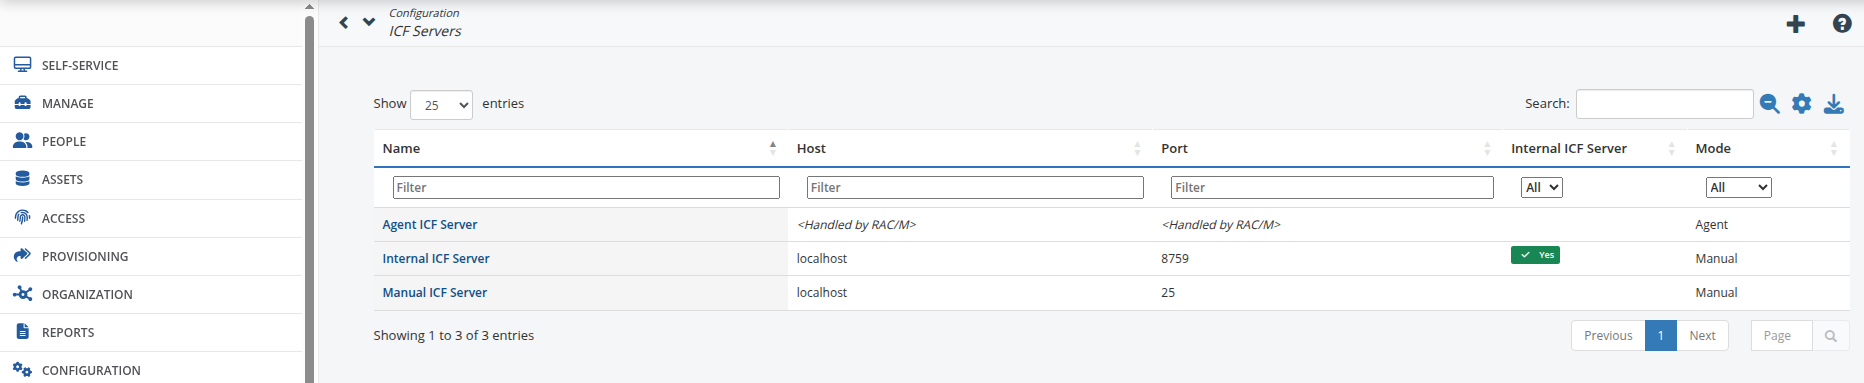Add a new ICF server with plus icon
Image resolution: width=1864 pixels, height=383 pixels.
tap(1796, 23)
